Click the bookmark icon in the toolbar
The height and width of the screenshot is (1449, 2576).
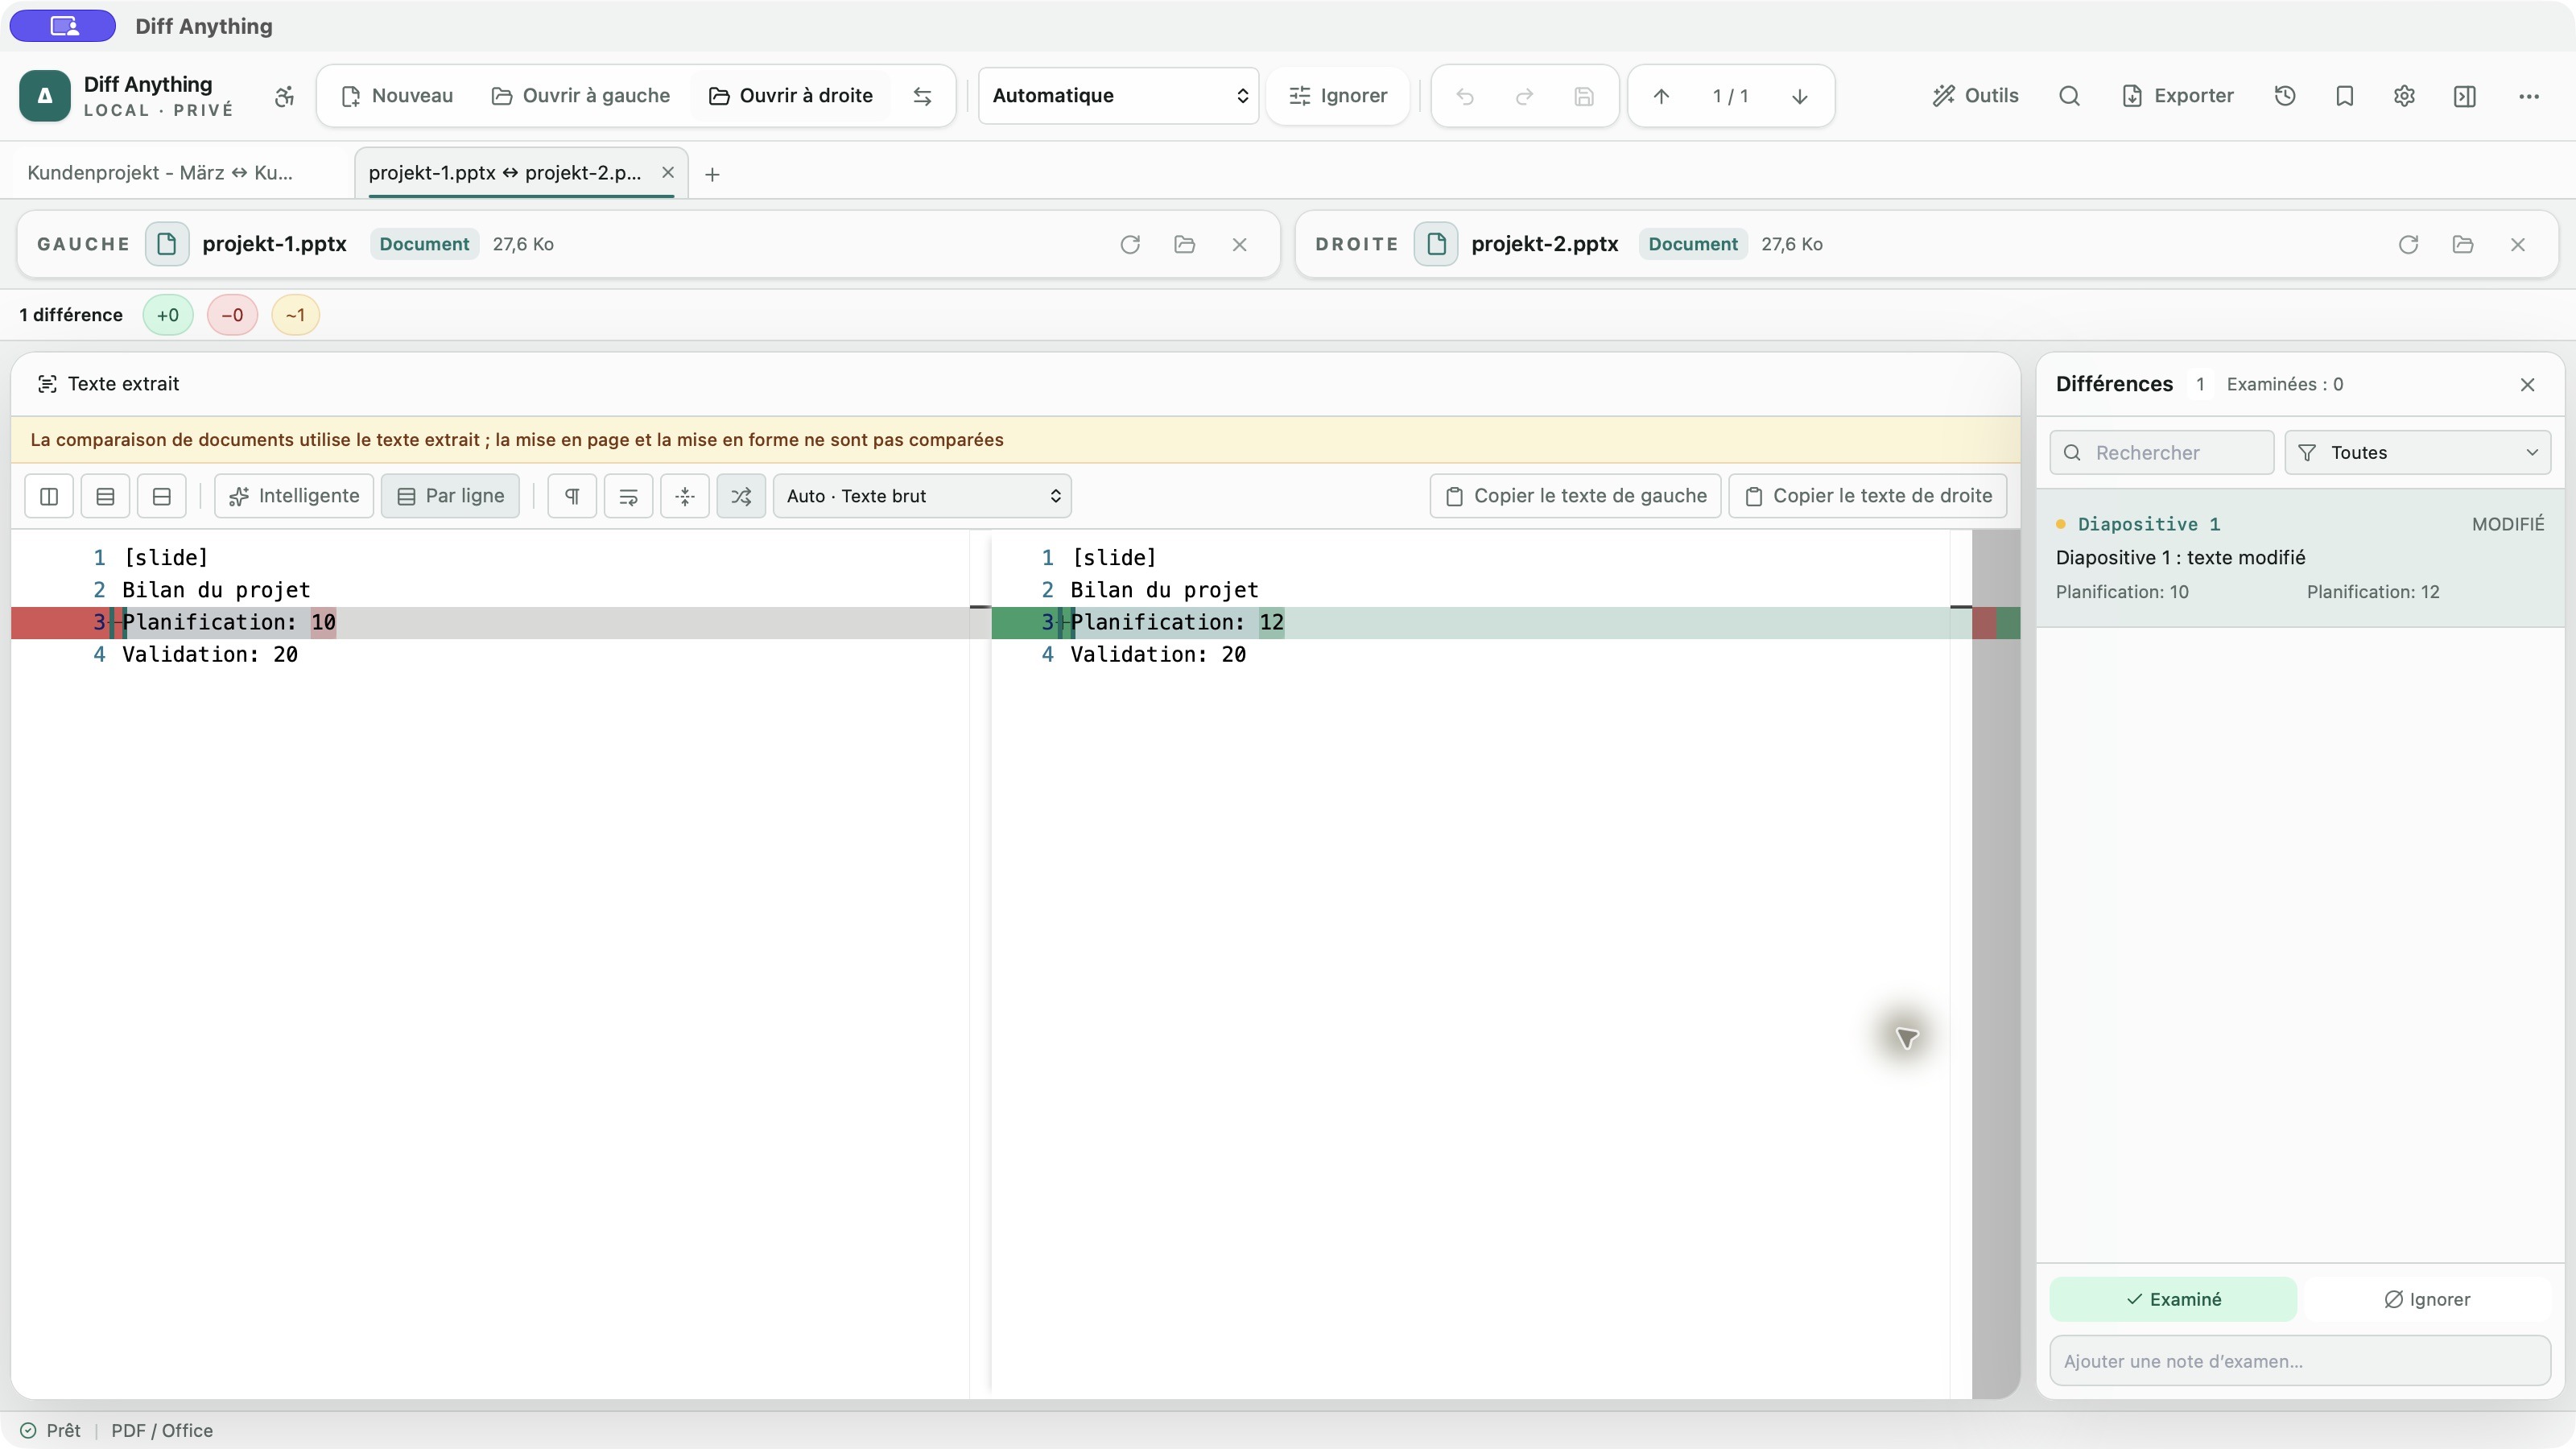[2345, 96]
